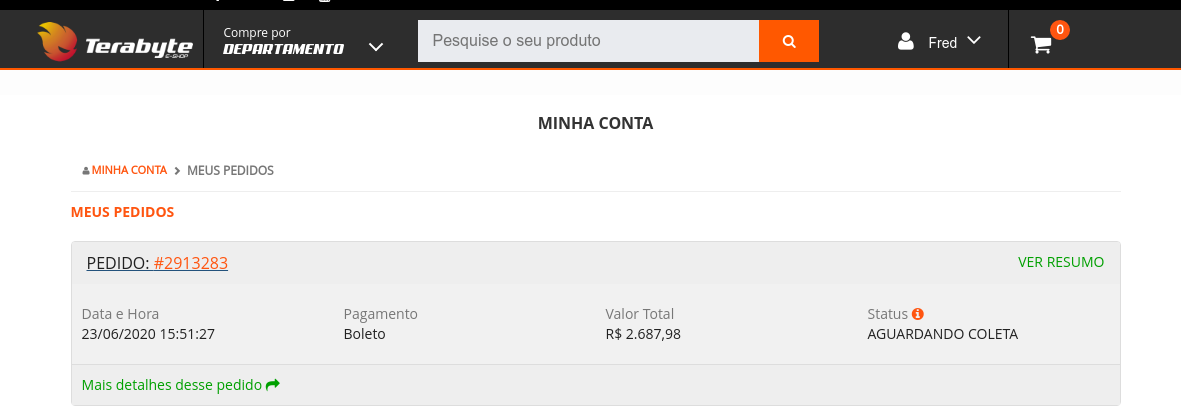The image size is (1181, 420).
Task: Click the breadcrumb separator chevron
Action: (x=177, y=171)
